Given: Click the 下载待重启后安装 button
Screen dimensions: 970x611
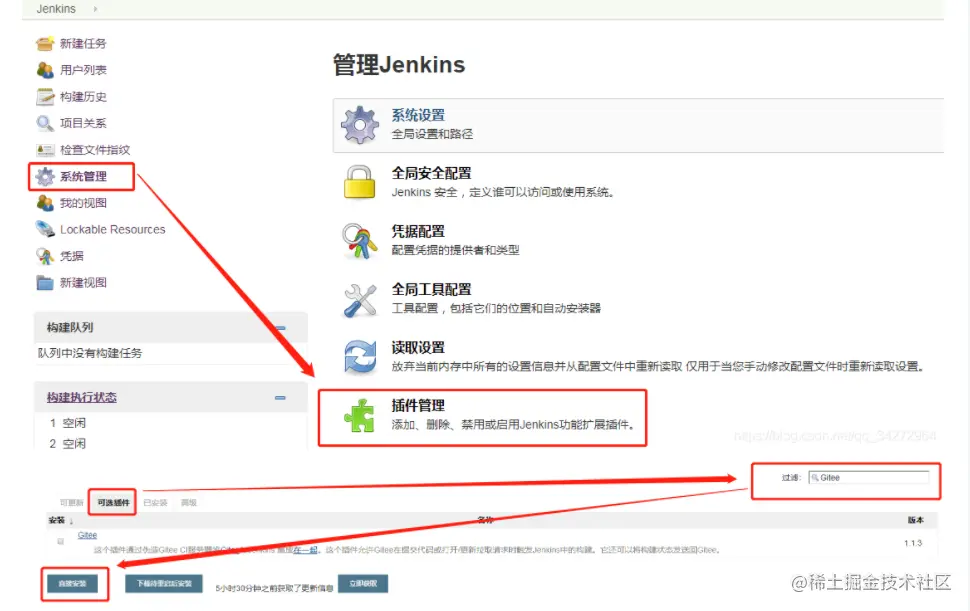Looking at the screenshot, I should coord(164,583).
